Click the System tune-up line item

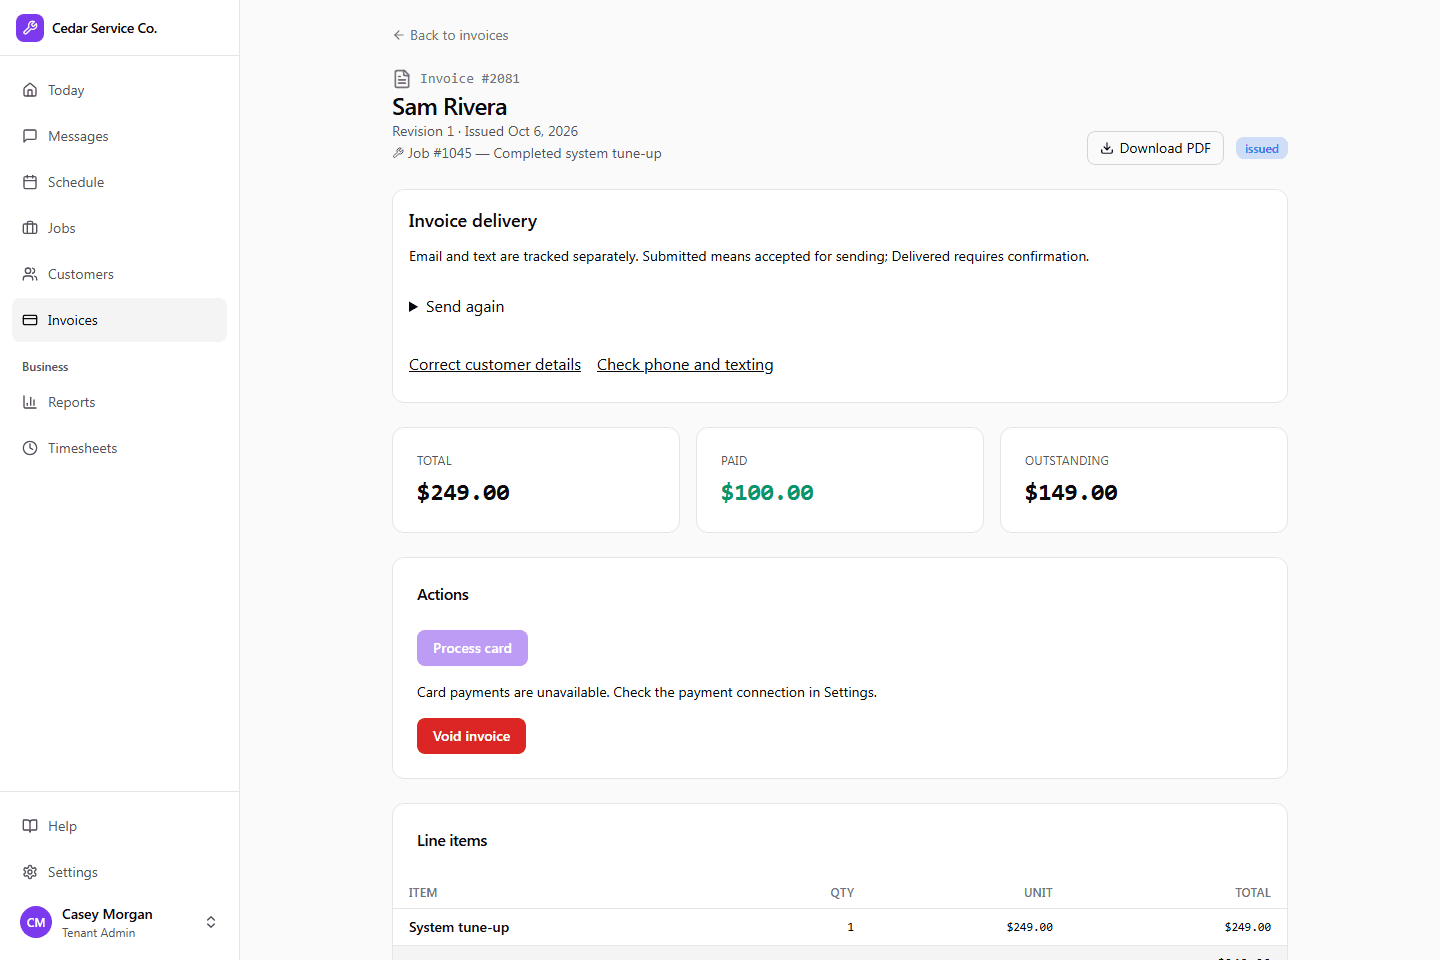pos(459,927)
